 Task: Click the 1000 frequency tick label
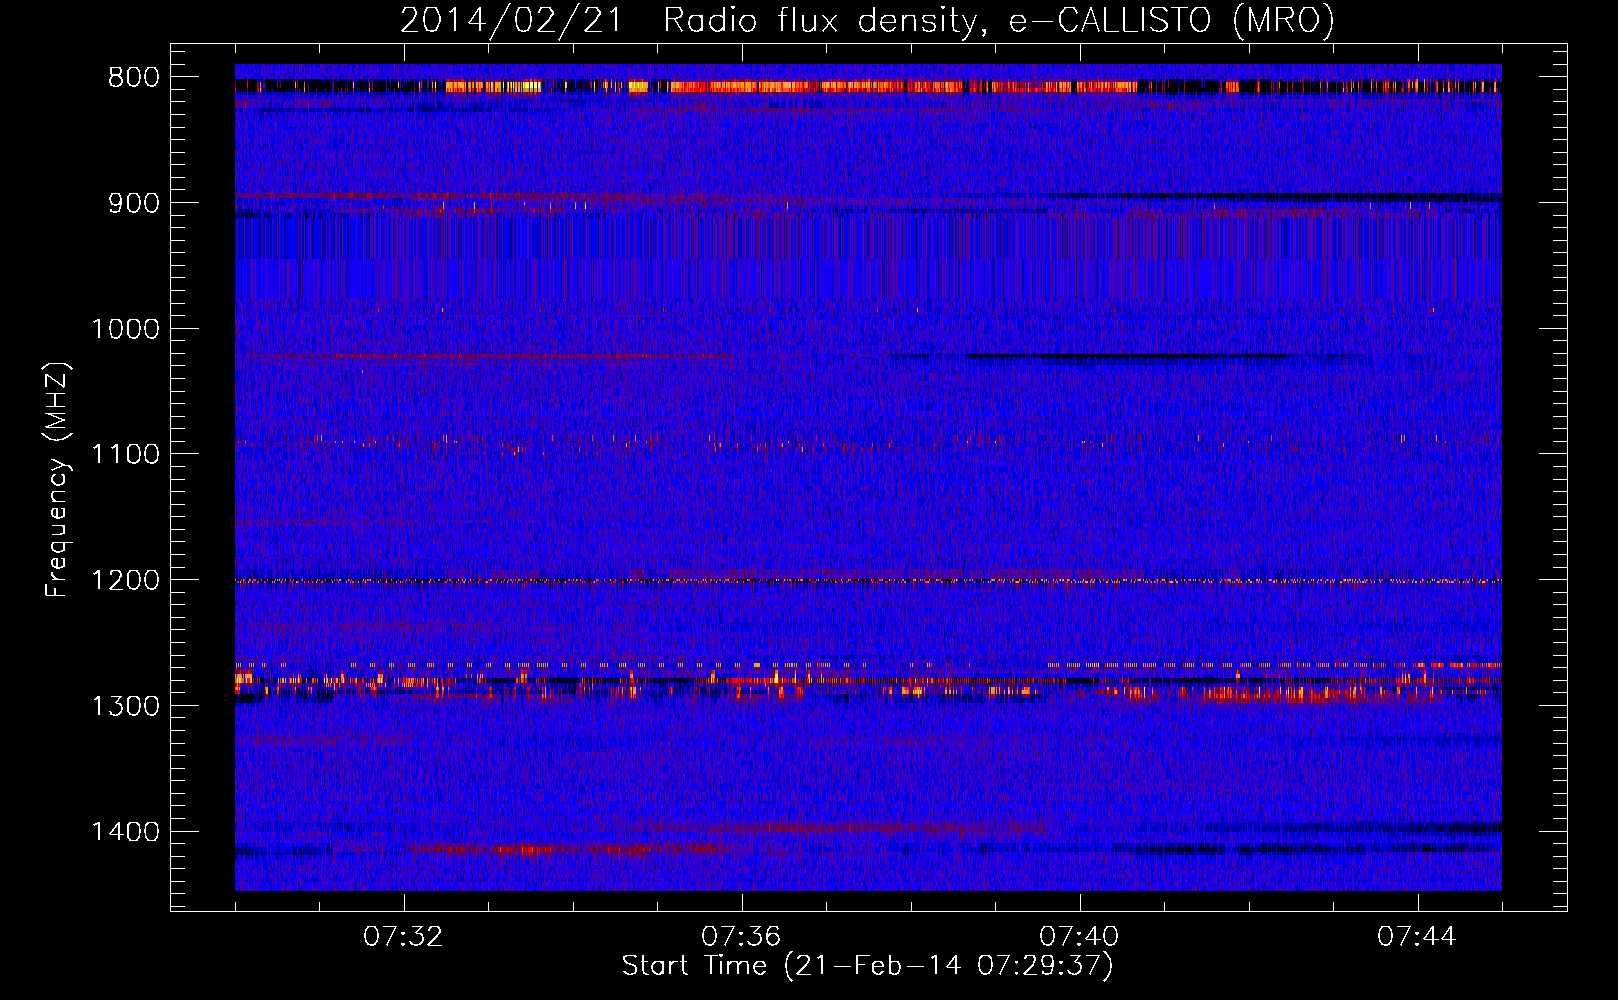click(125, 329)
